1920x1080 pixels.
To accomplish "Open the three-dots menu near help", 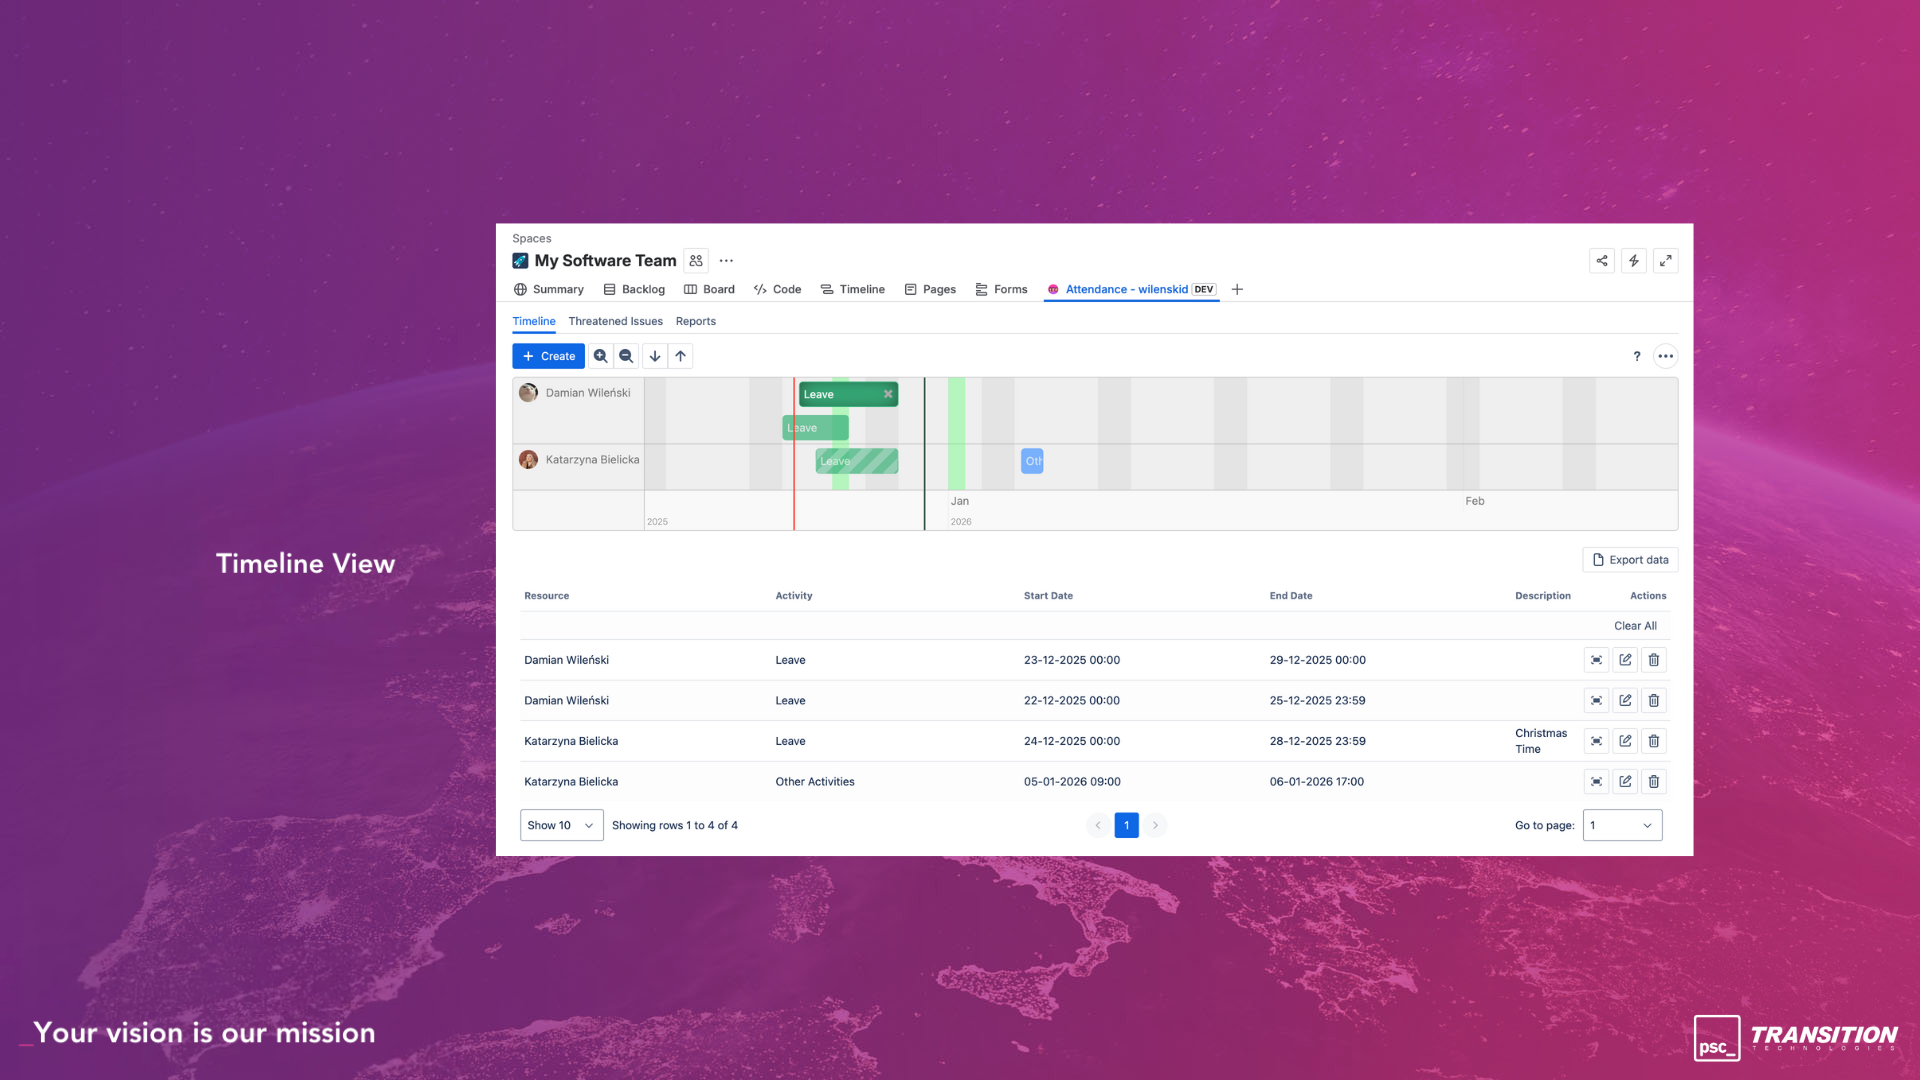I will click(x=1666, y=356).
